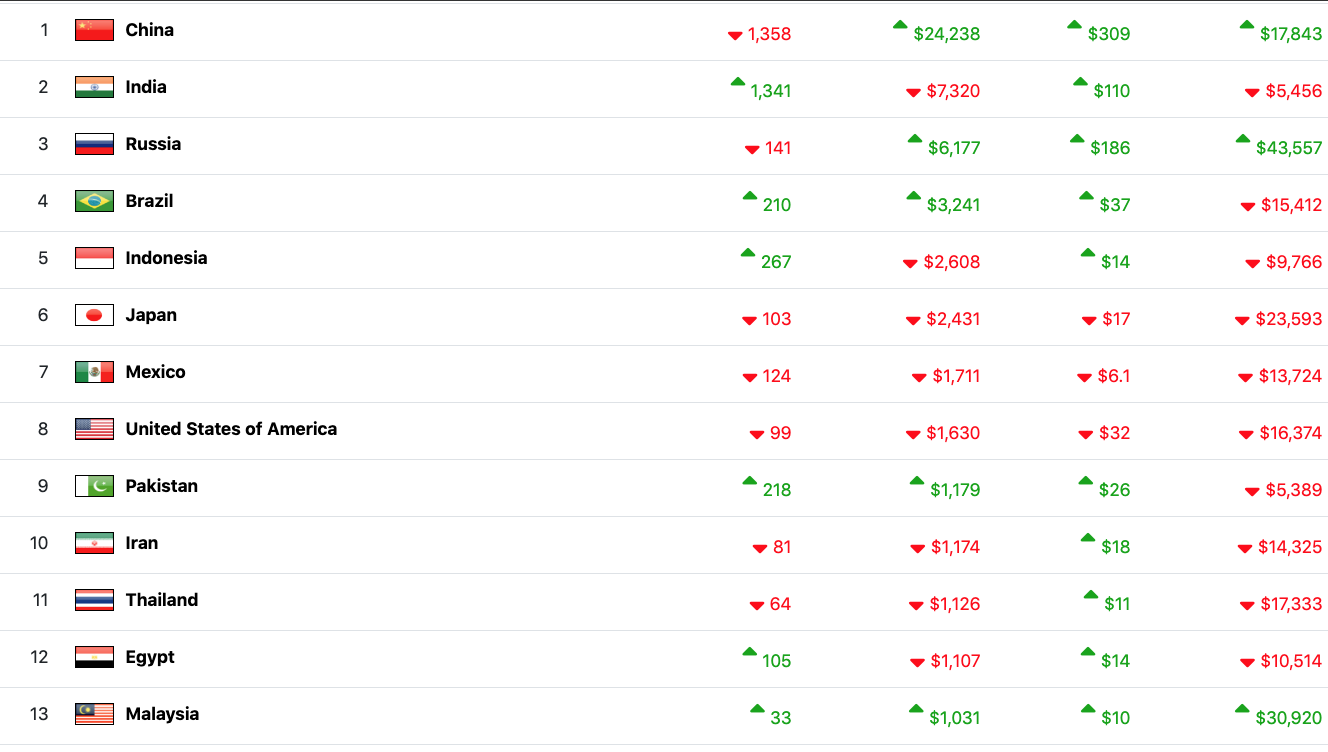1328x752 pixels.
Task: Click the Egypt flag icon
Action: click(94, 657)
